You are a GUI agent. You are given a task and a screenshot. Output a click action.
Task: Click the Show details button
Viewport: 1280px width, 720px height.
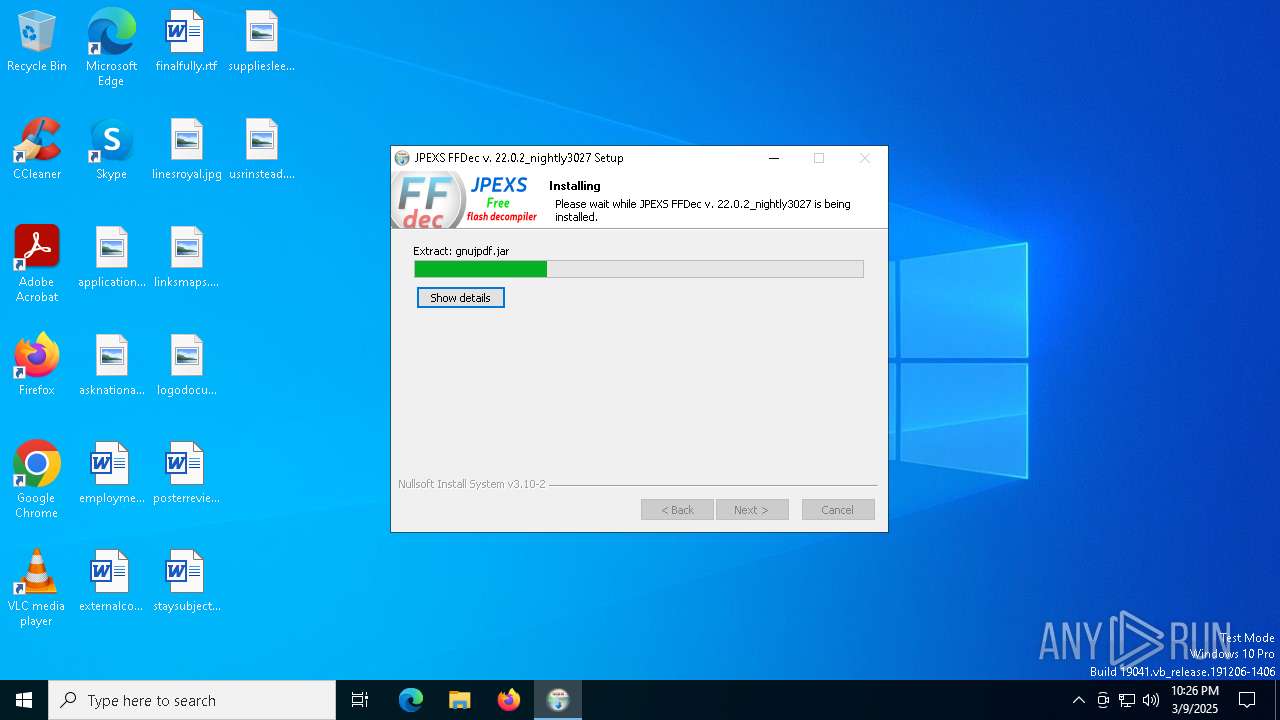click(460, 298)
